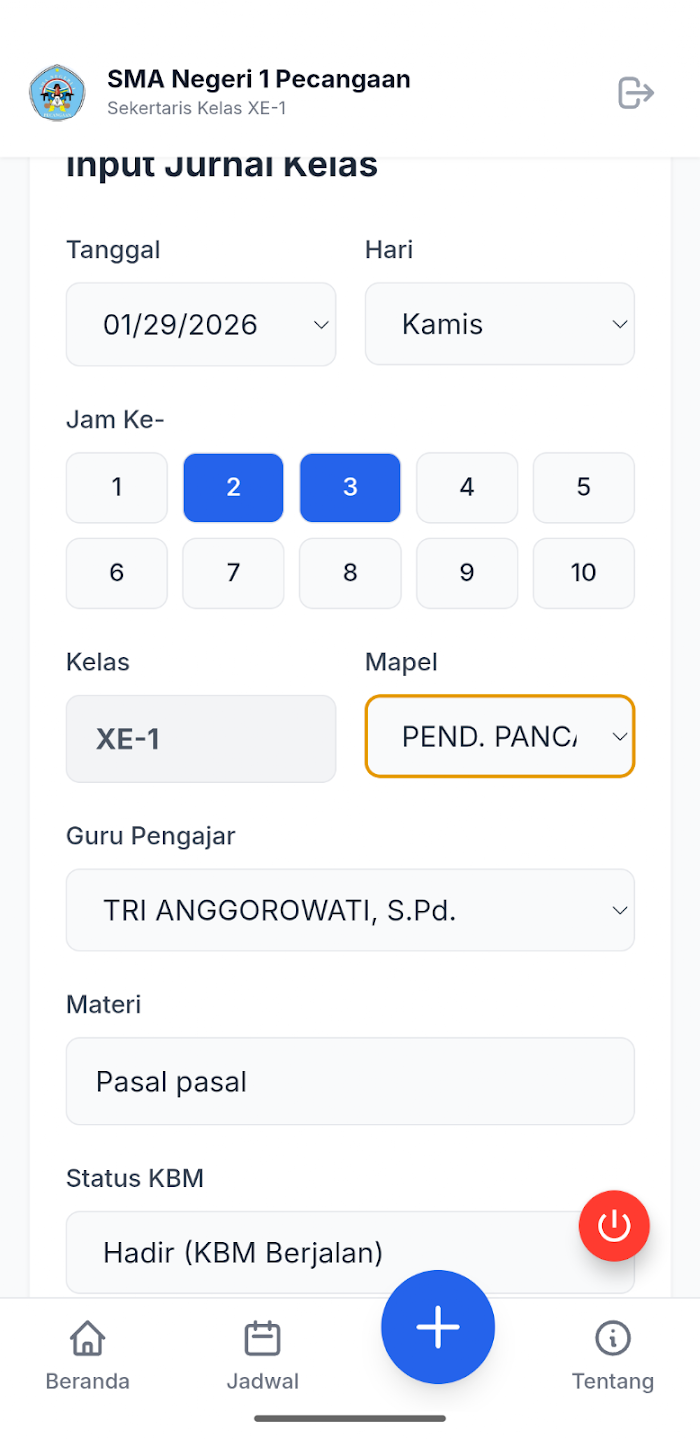Viewport: 700px width, 1440px height.
Task: Select Jam Ke- hour 10
Action: point(584,573)
